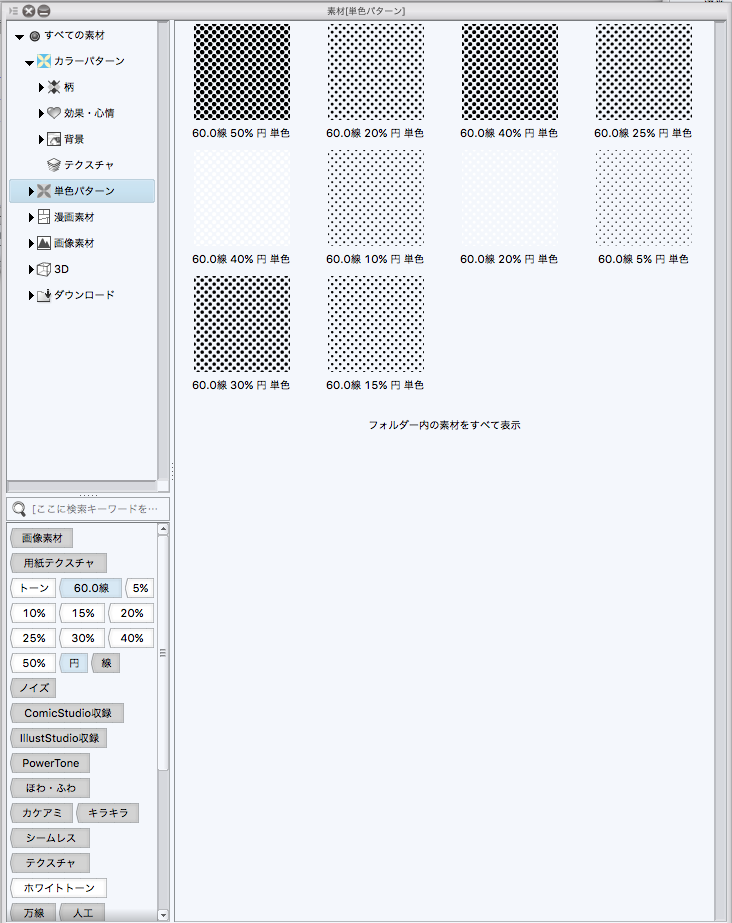The width and height of the screenshot is (732, 923).
Task: Deselect the 円 tag filter
Action: (74, 663)
